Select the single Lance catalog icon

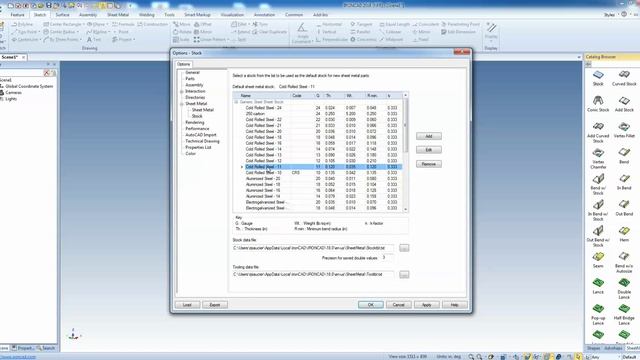(598, 283)
